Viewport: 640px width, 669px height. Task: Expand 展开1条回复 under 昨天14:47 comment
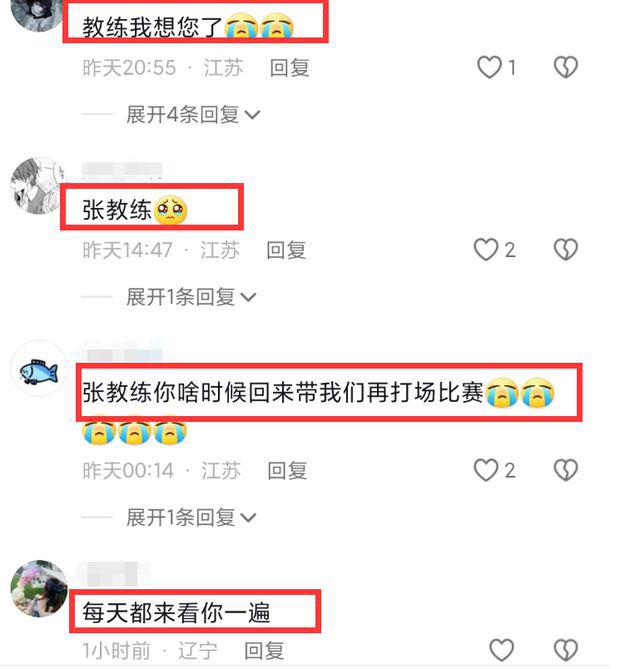pyautogui.click(x=191, y=297)
